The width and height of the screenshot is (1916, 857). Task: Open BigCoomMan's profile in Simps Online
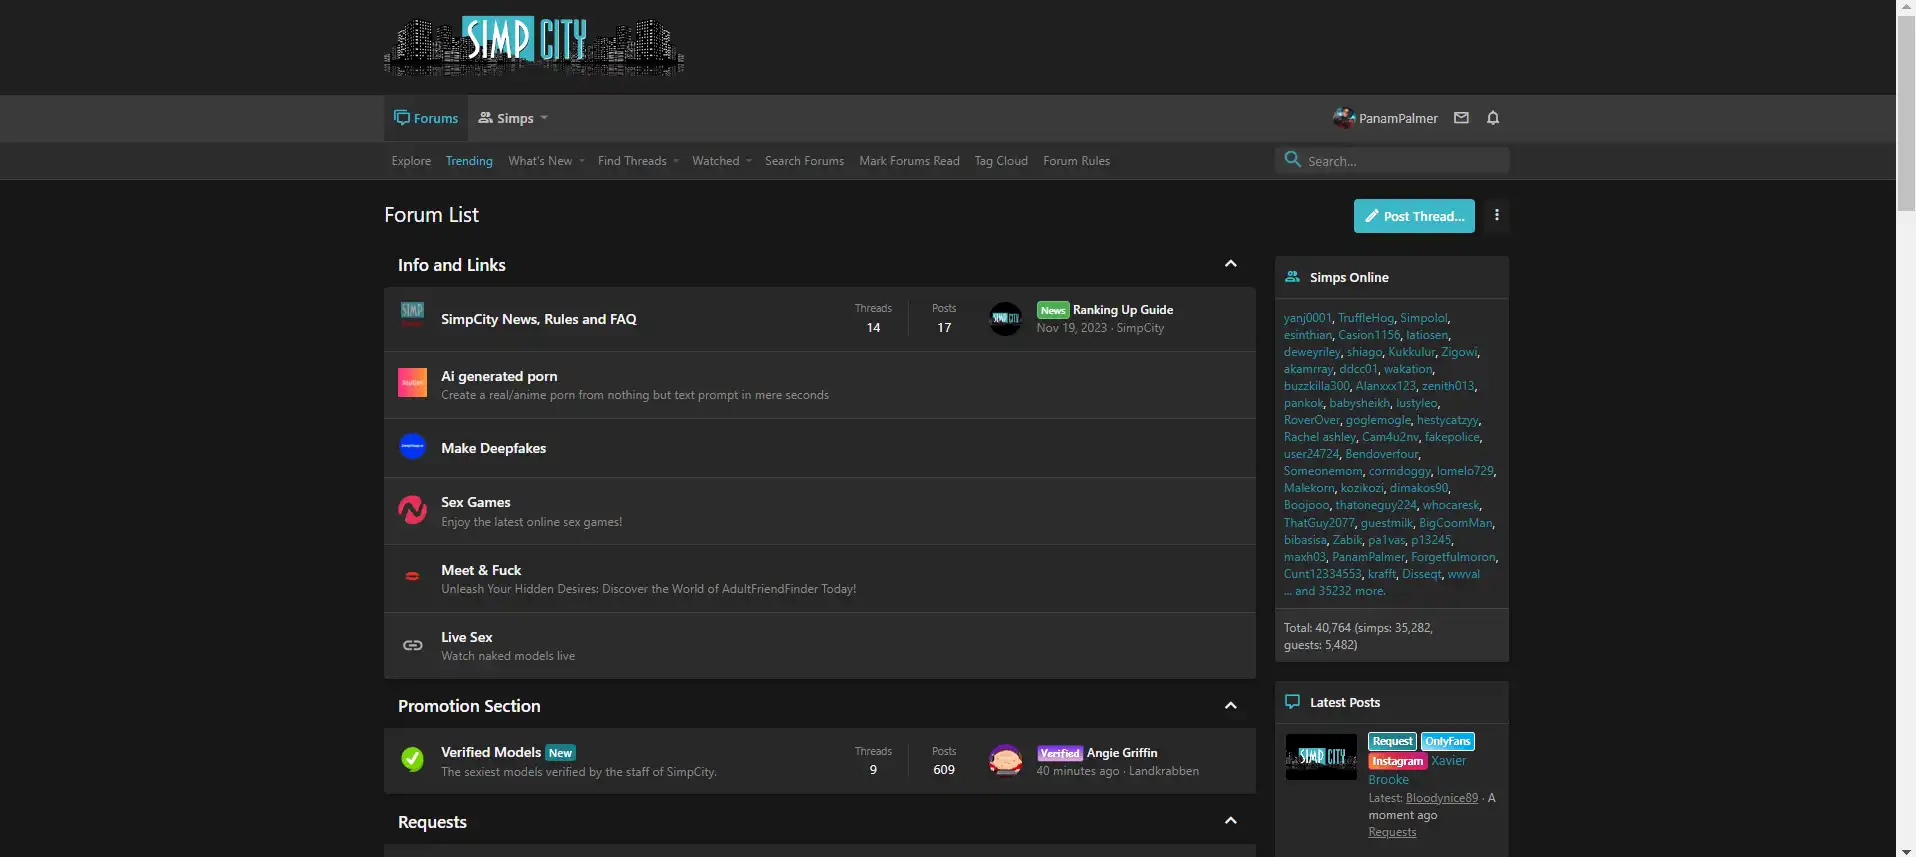1456,523
